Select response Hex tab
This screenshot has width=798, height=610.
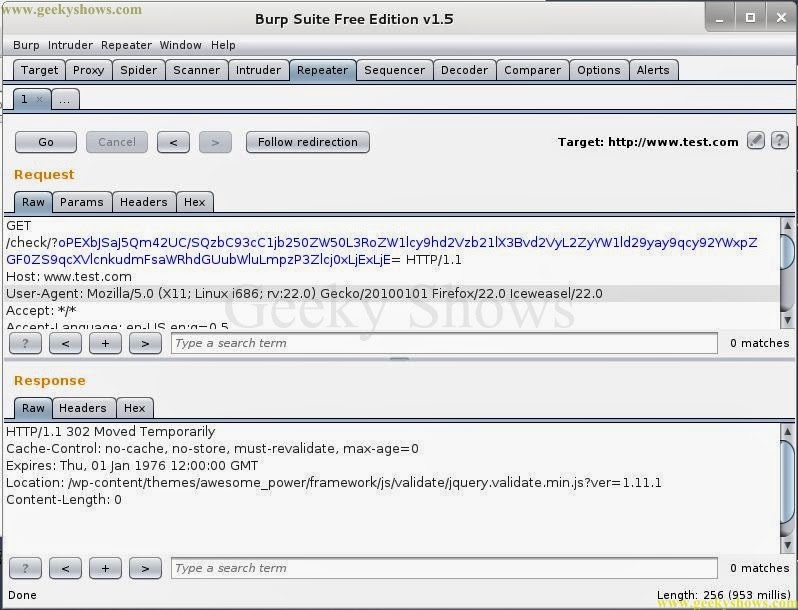[x=134, y=408]
